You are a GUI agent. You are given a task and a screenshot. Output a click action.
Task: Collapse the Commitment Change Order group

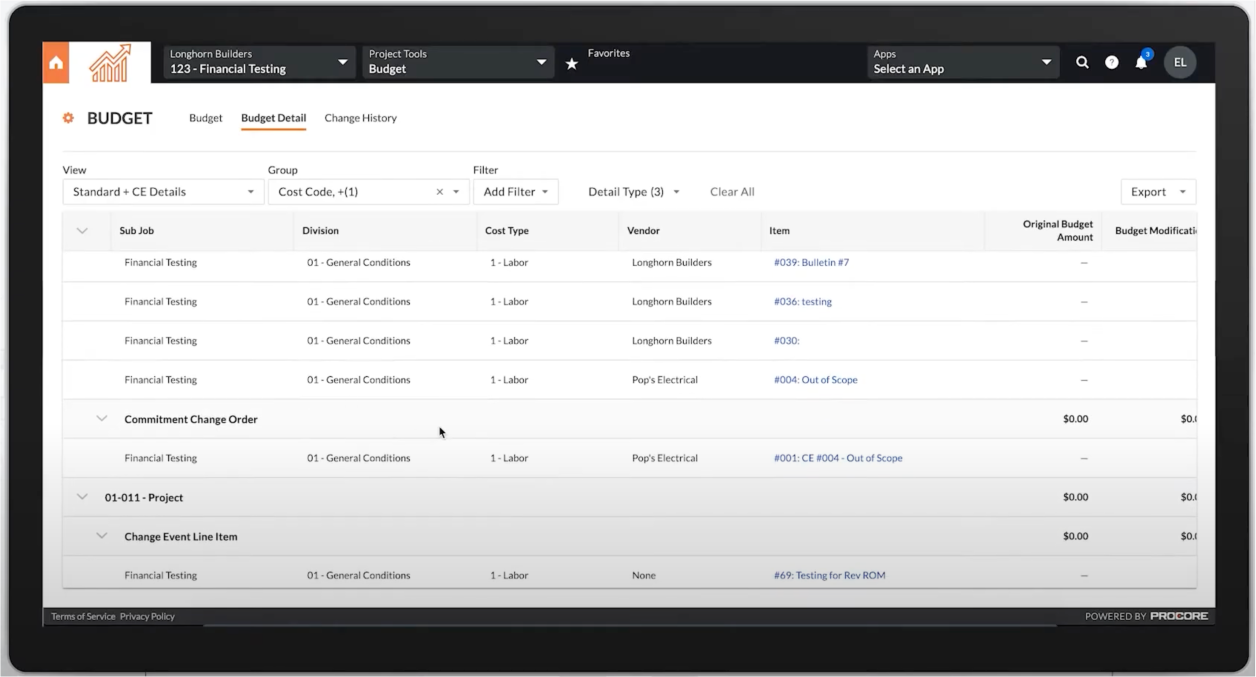coord(102,419)
